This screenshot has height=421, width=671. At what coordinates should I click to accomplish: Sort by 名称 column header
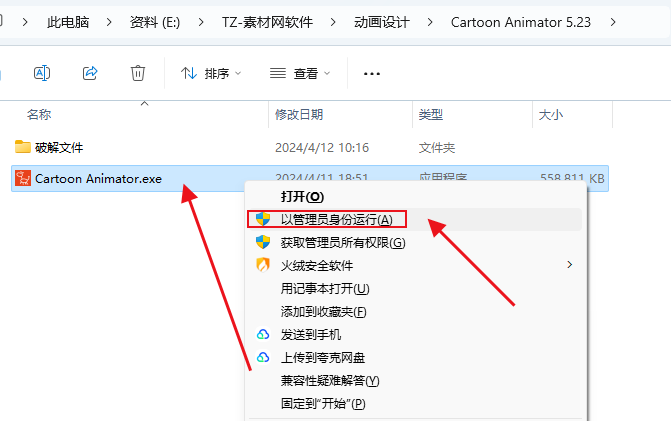(x=39, y=115)
